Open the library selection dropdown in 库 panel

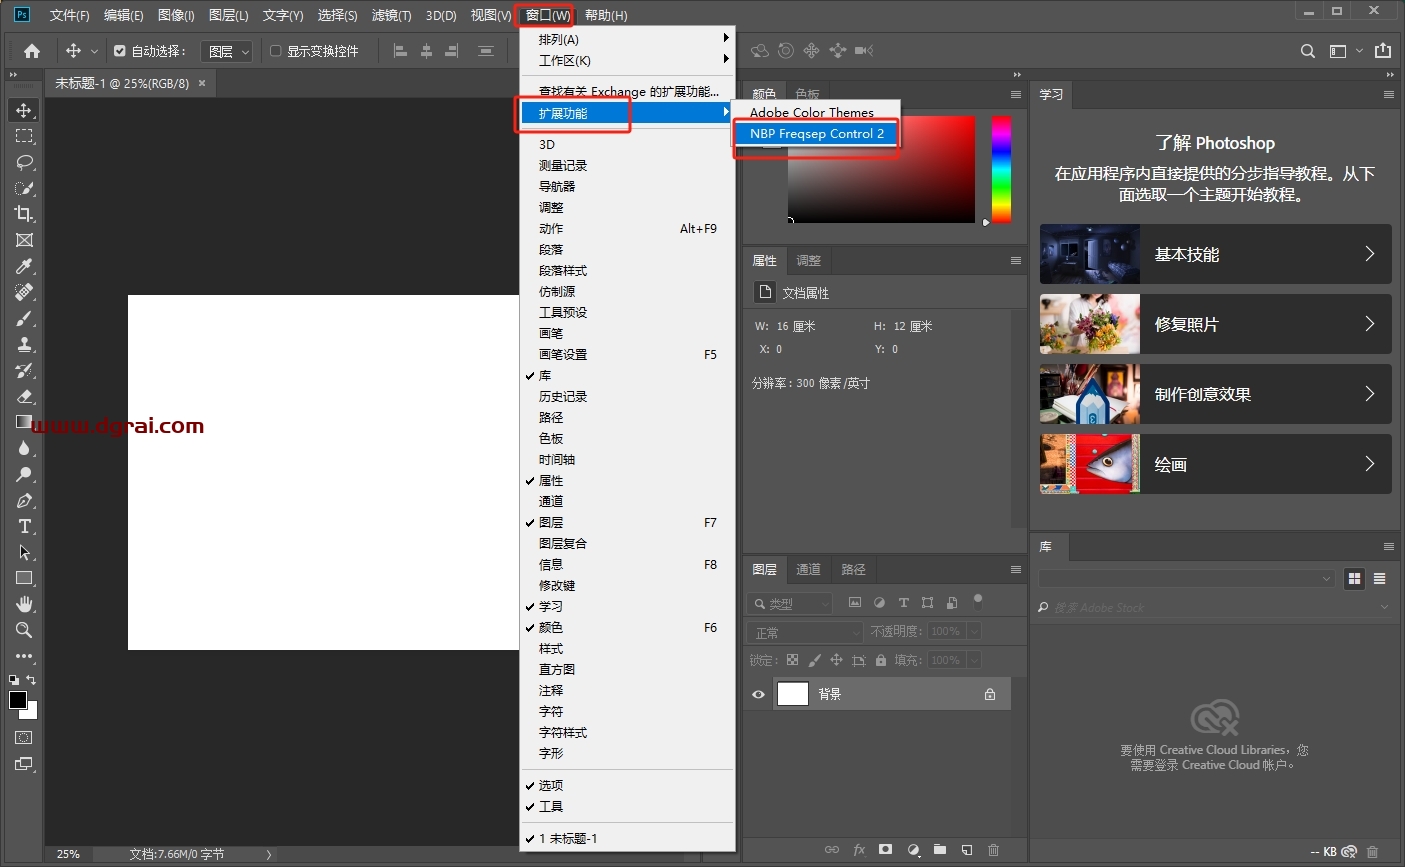tap(1187, 578)
